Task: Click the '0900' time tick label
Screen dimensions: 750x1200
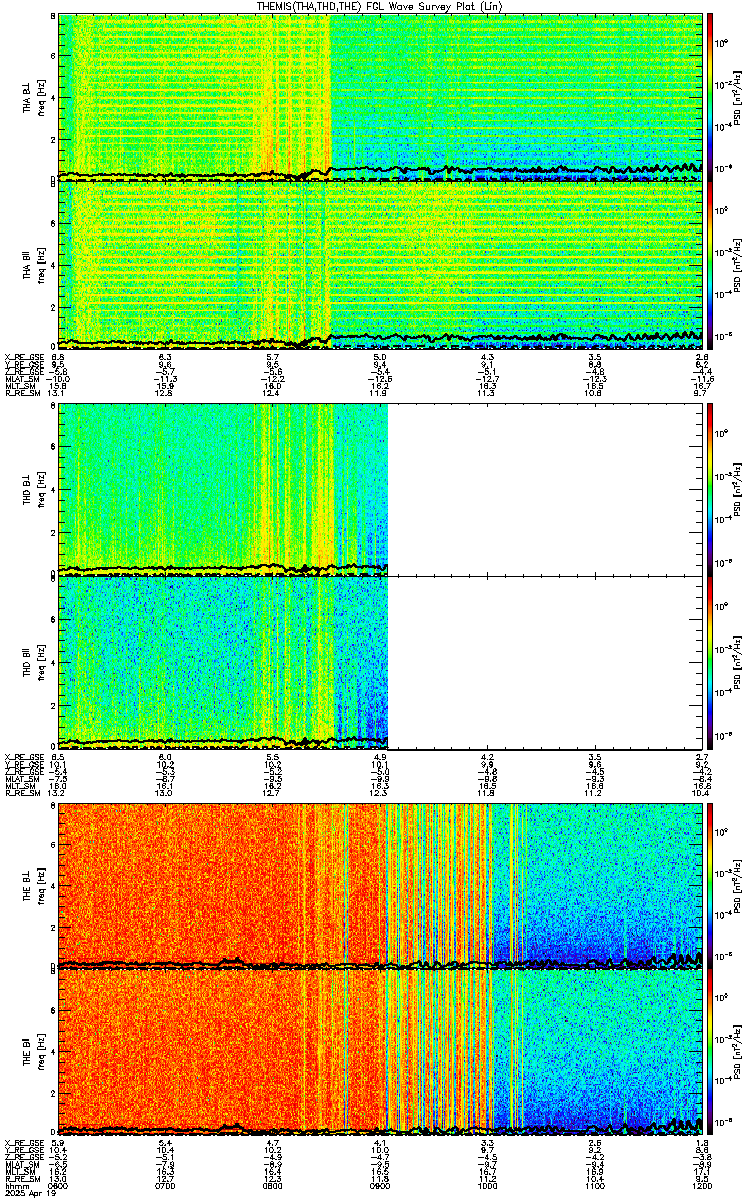Action: click(x=378, y=1186)
